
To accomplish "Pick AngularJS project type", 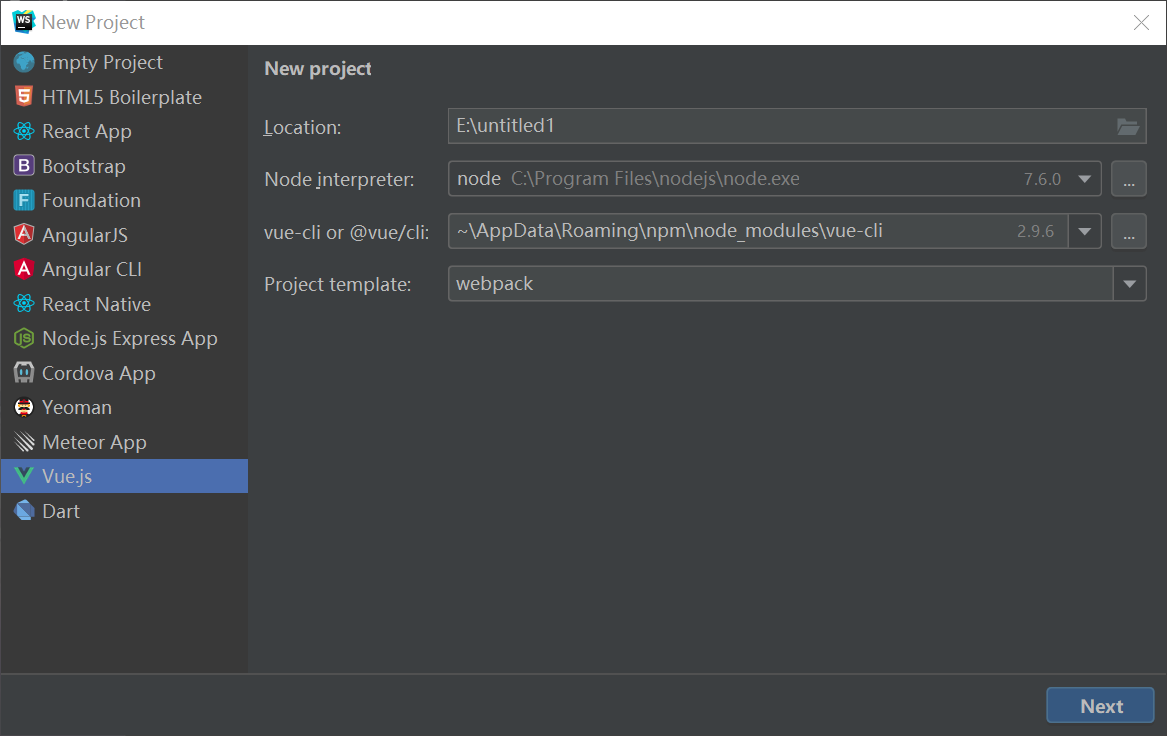I will (124, 235).
